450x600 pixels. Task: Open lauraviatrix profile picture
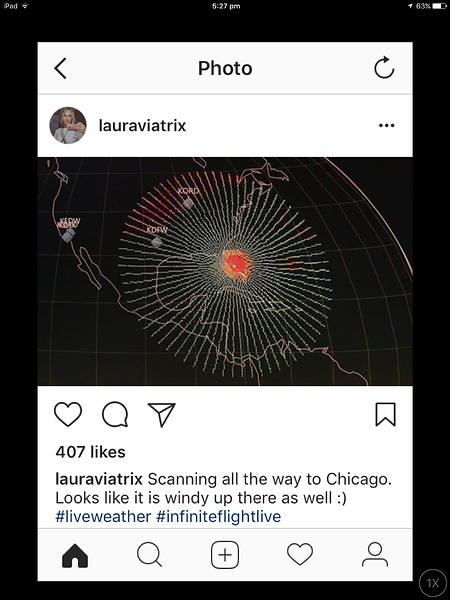68,125
